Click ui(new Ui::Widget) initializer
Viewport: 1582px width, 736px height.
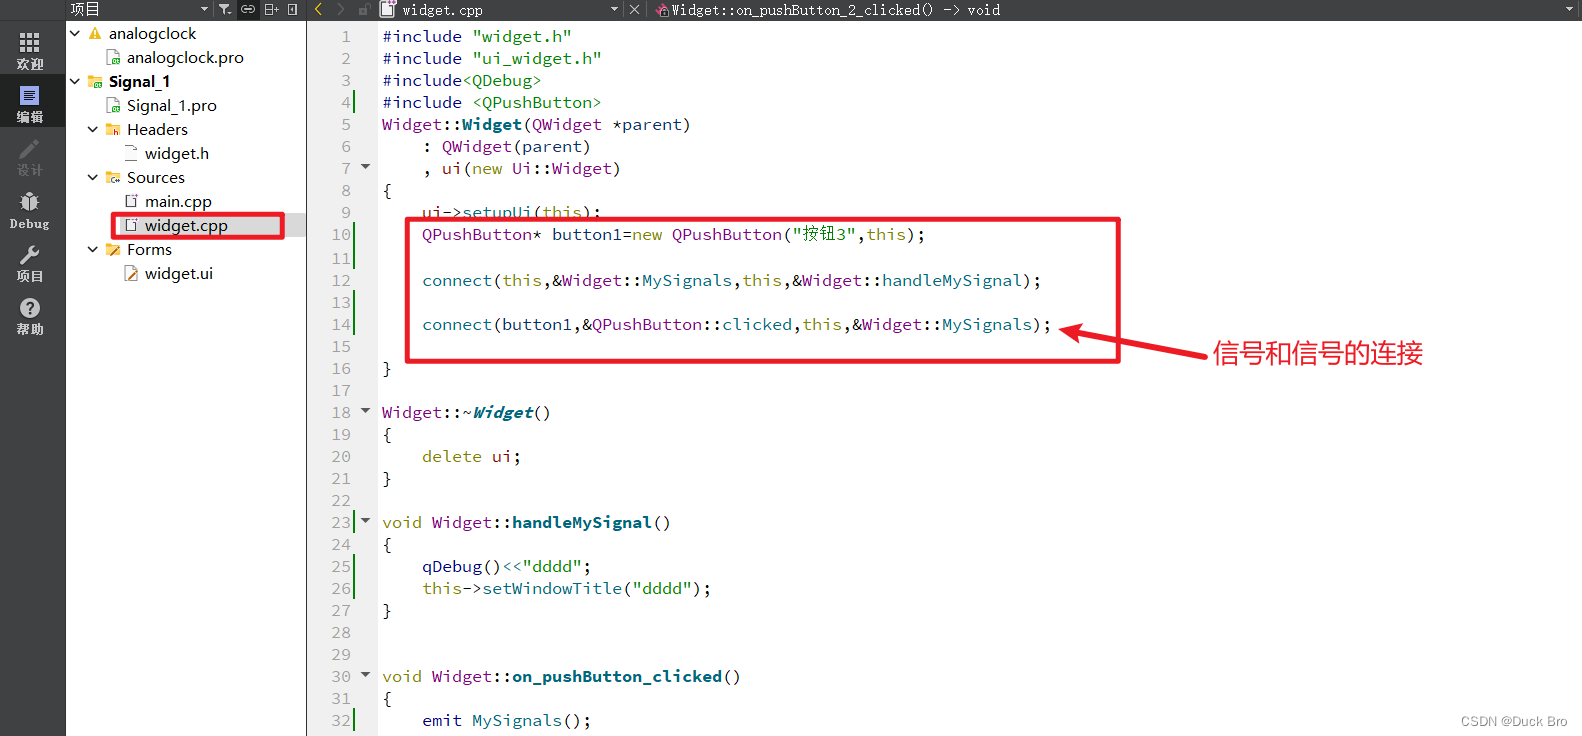(531, 168)
